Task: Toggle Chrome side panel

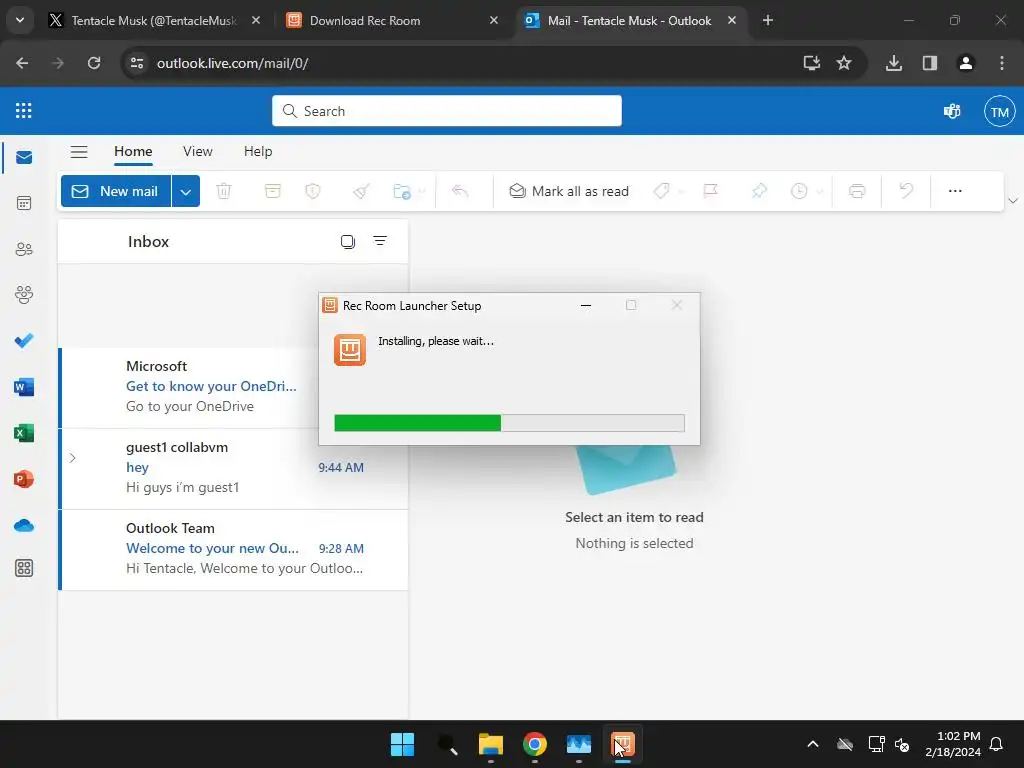Action: (x=930, y=63)
